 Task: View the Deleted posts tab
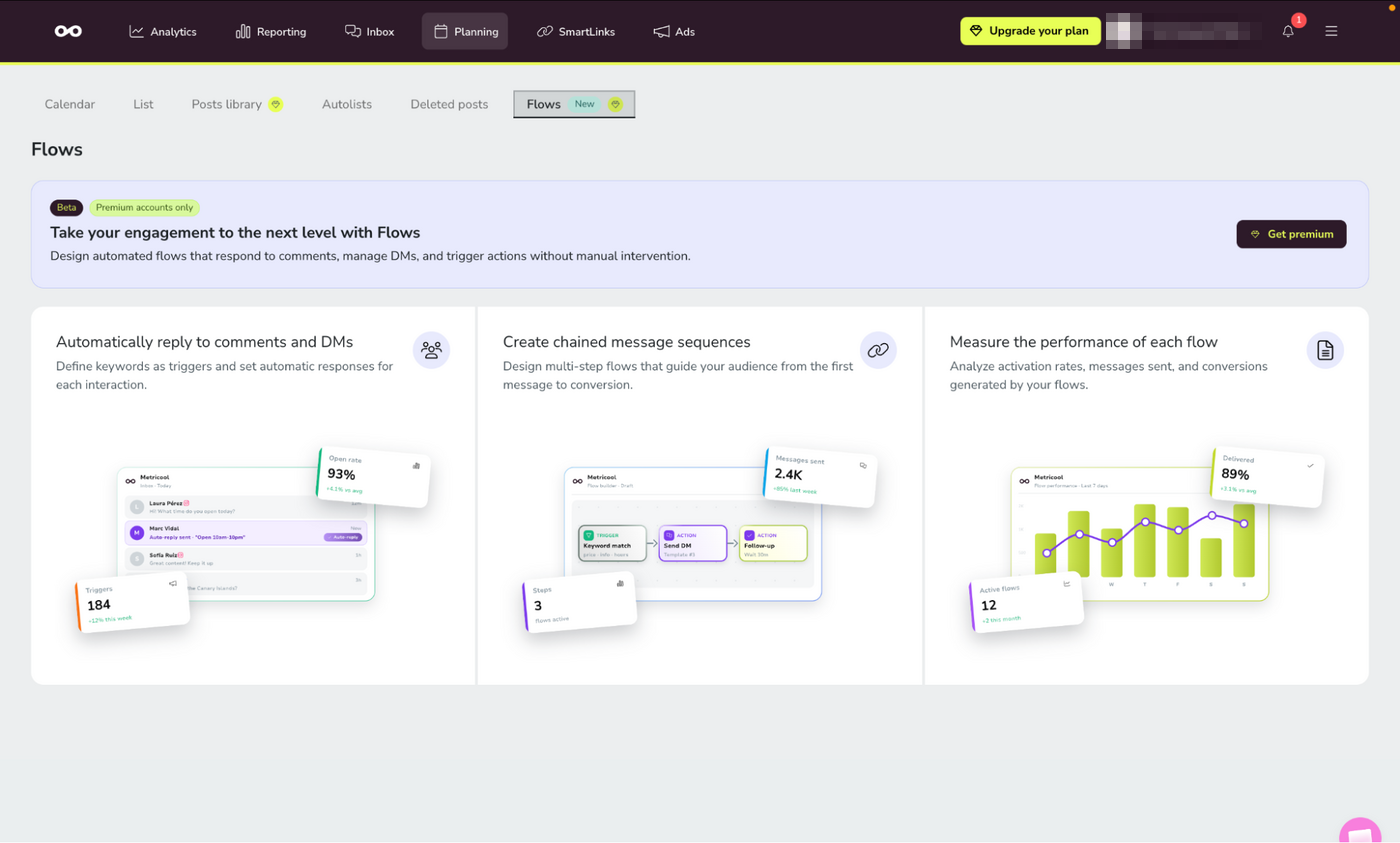449,104
